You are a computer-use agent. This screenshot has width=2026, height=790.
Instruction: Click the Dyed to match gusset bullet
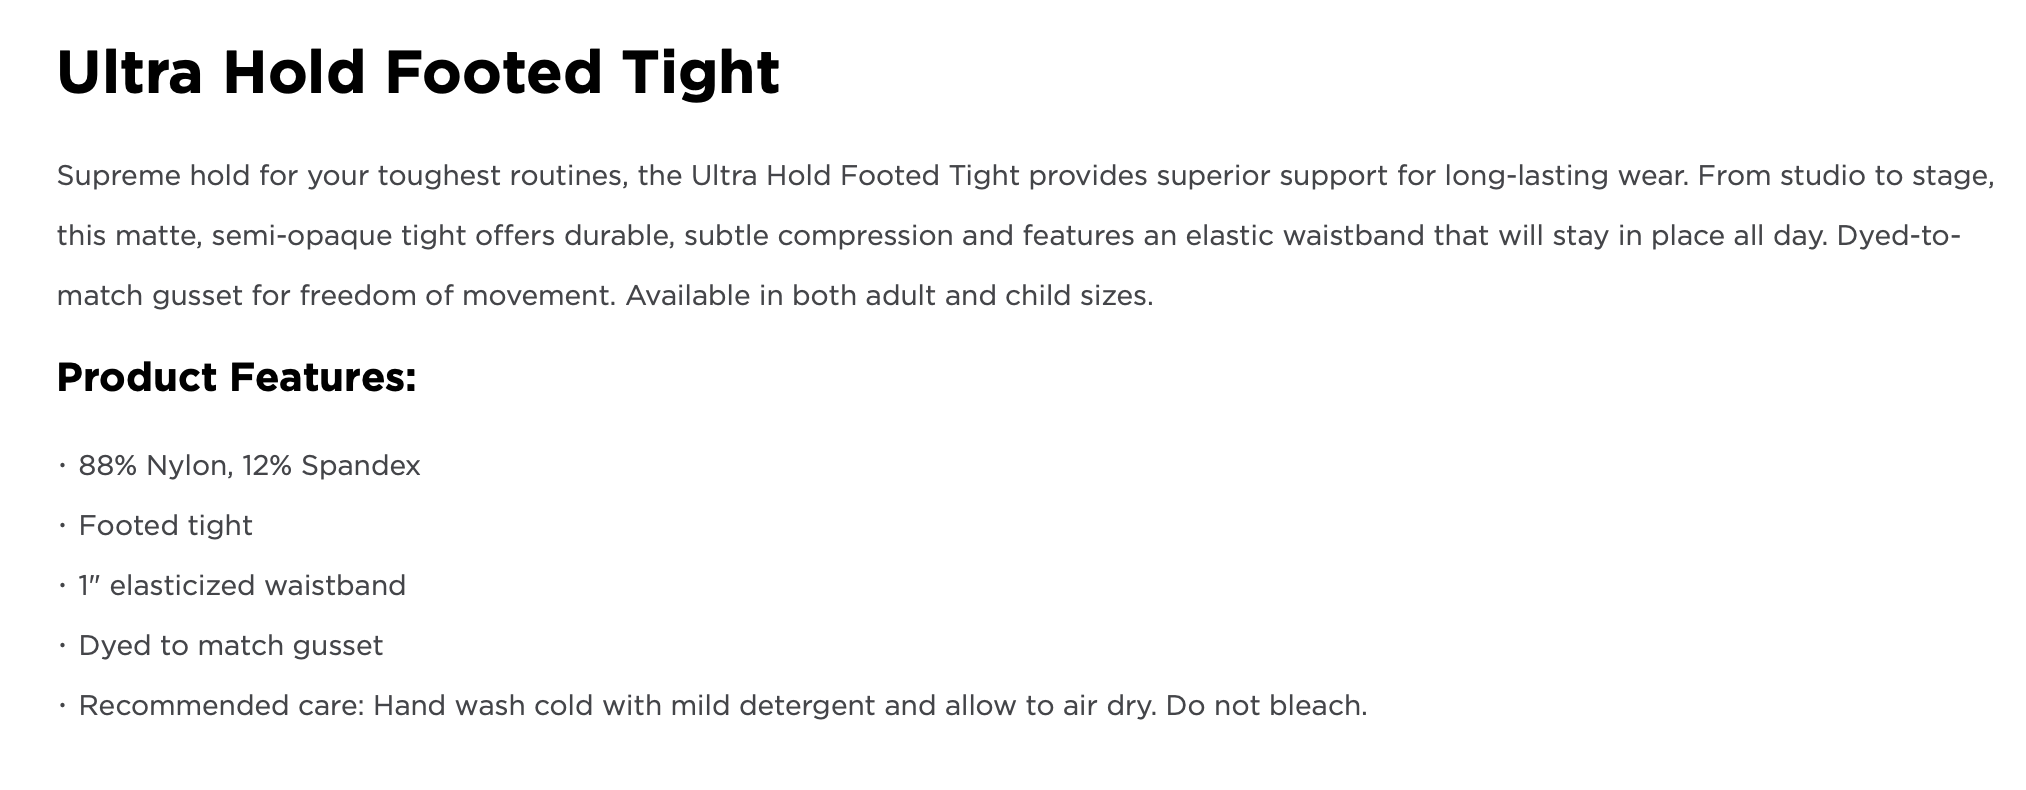(x=230, y=646)
